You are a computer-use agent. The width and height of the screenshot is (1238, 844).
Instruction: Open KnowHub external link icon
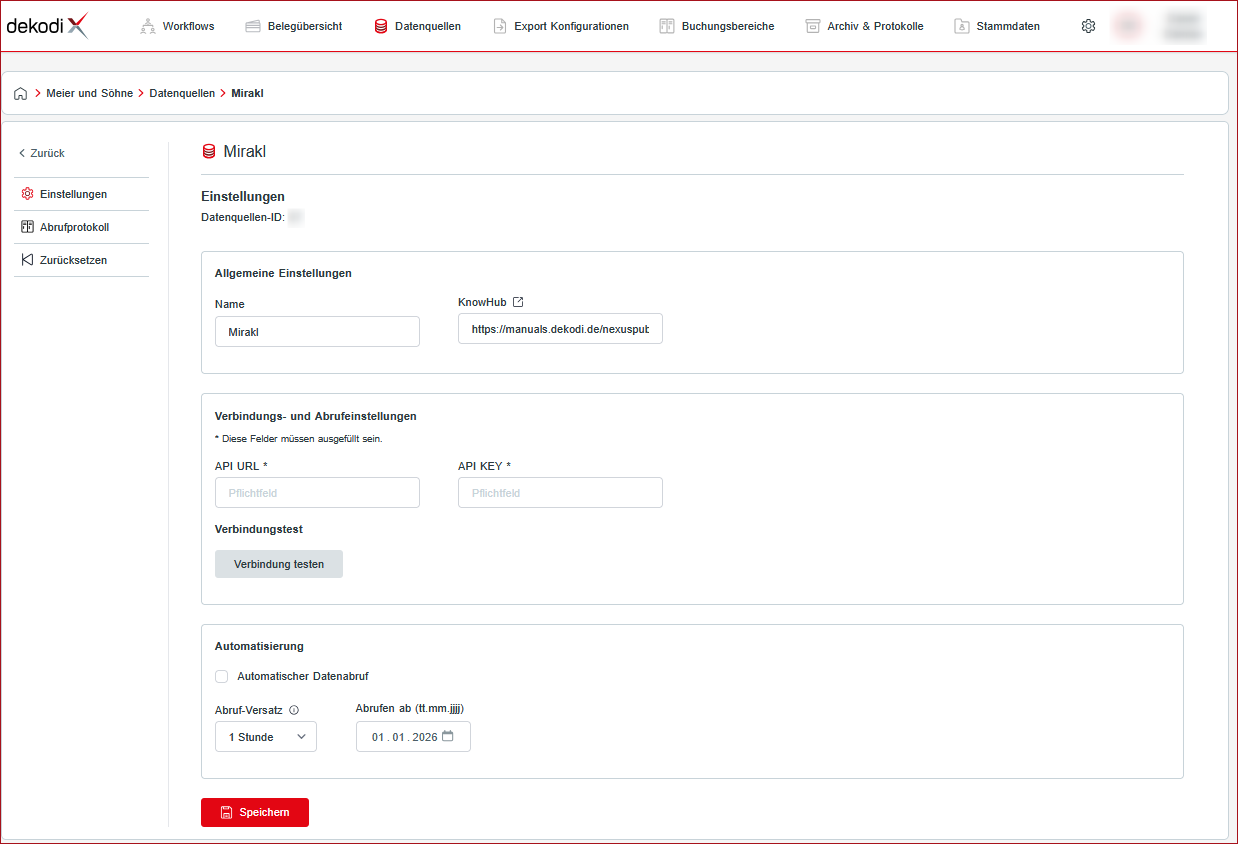[x=518, y=302]
